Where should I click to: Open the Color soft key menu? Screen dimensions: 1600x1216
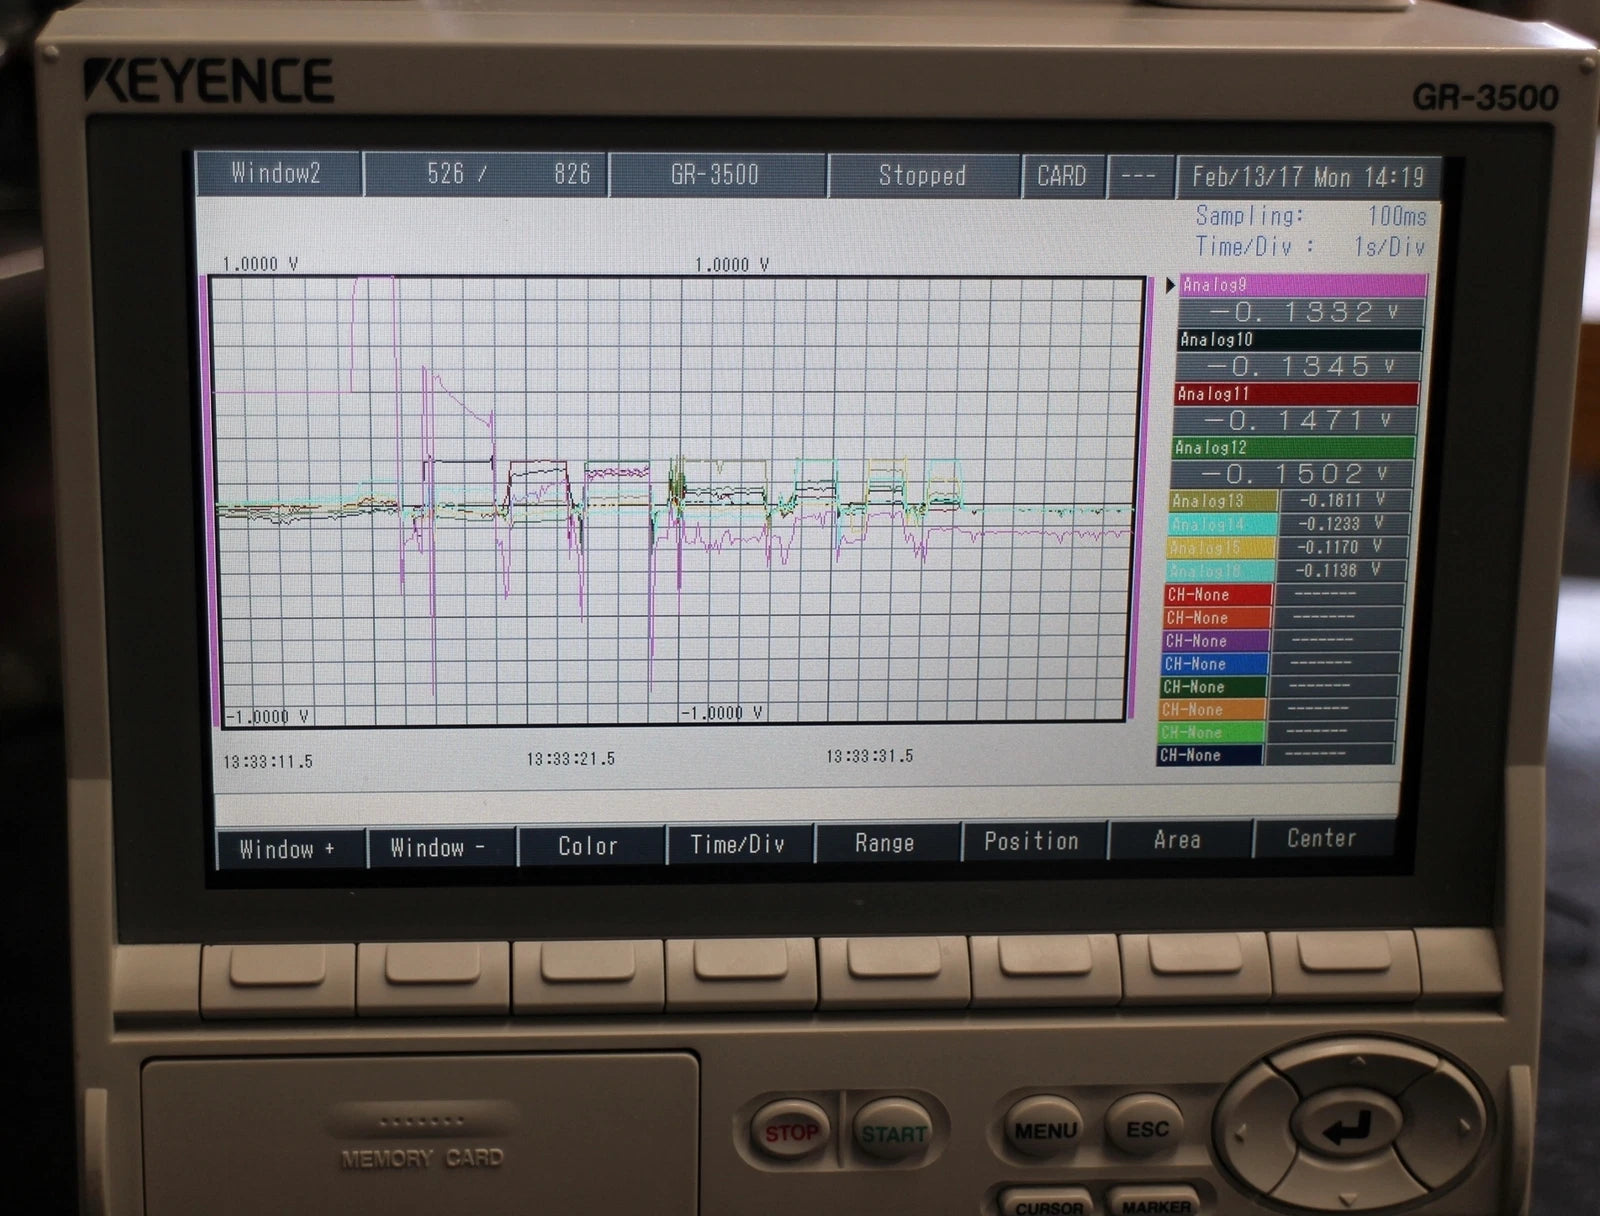pos(588,843)
